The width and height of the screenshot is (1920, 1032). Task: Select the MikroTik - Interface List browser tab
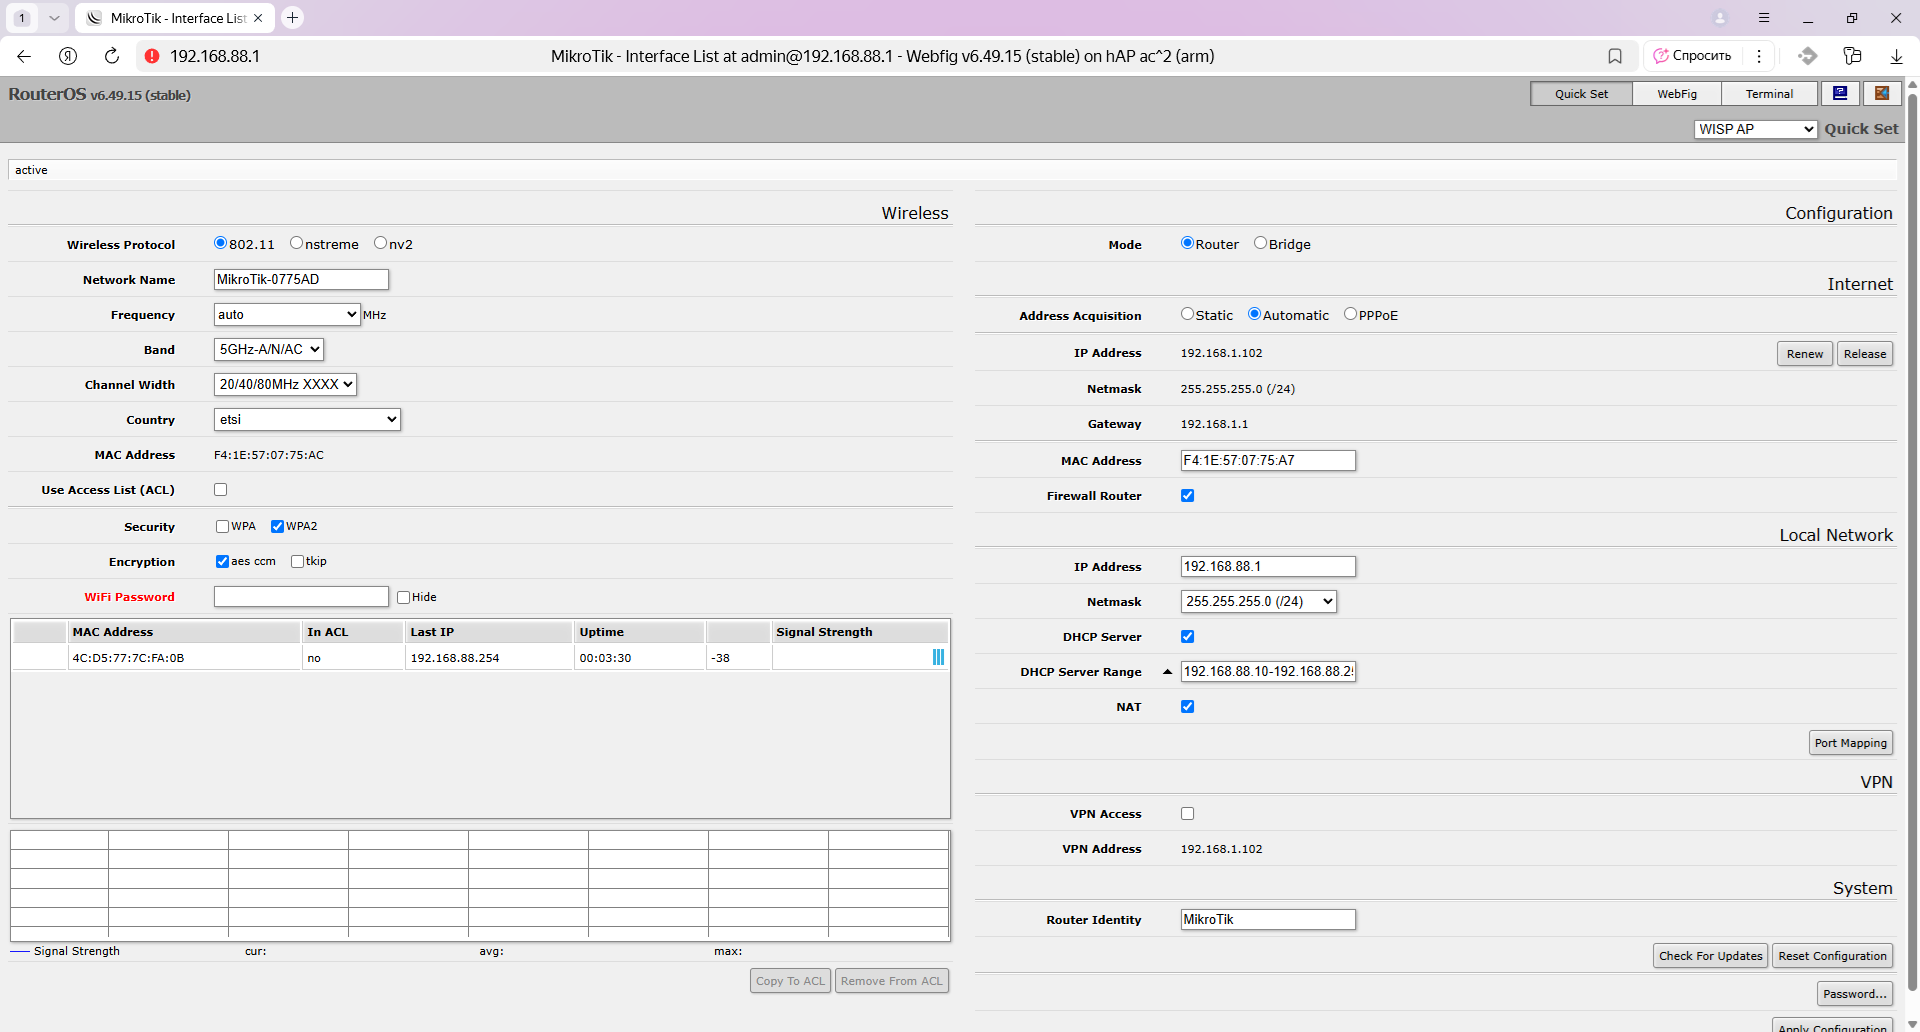[x=175, y=18]
